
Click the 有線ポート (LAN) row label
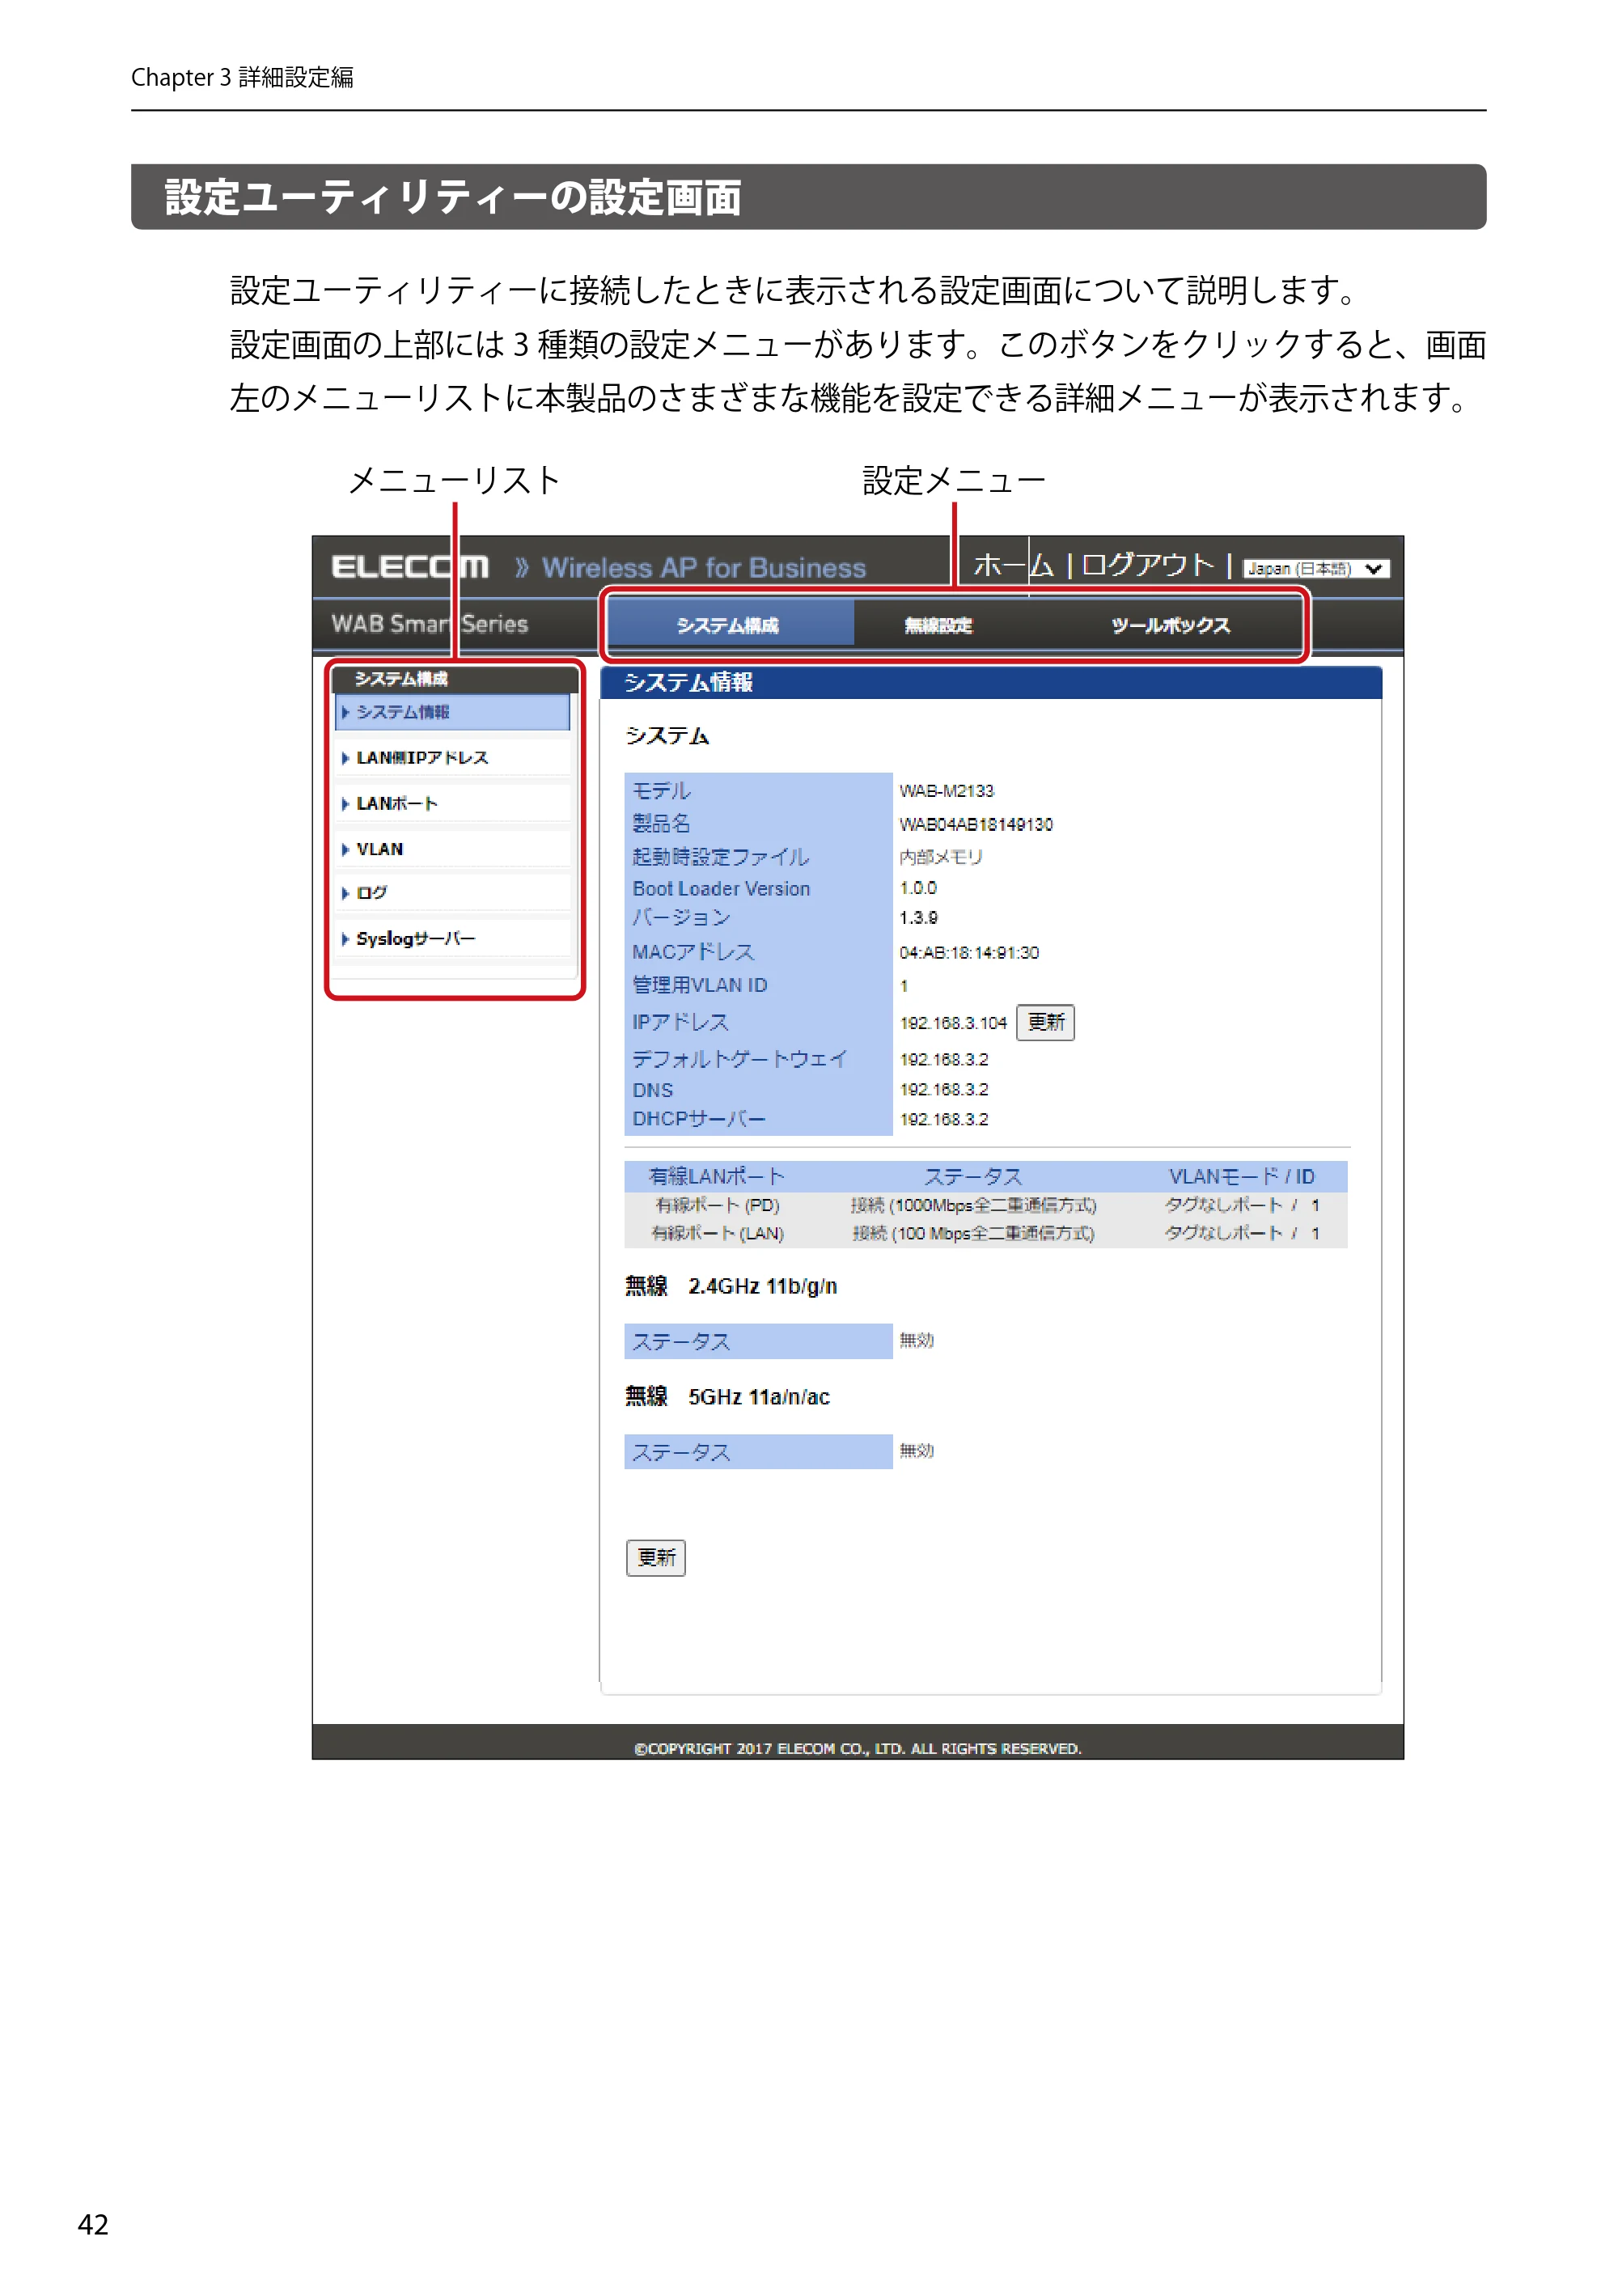coord(717,1233)
